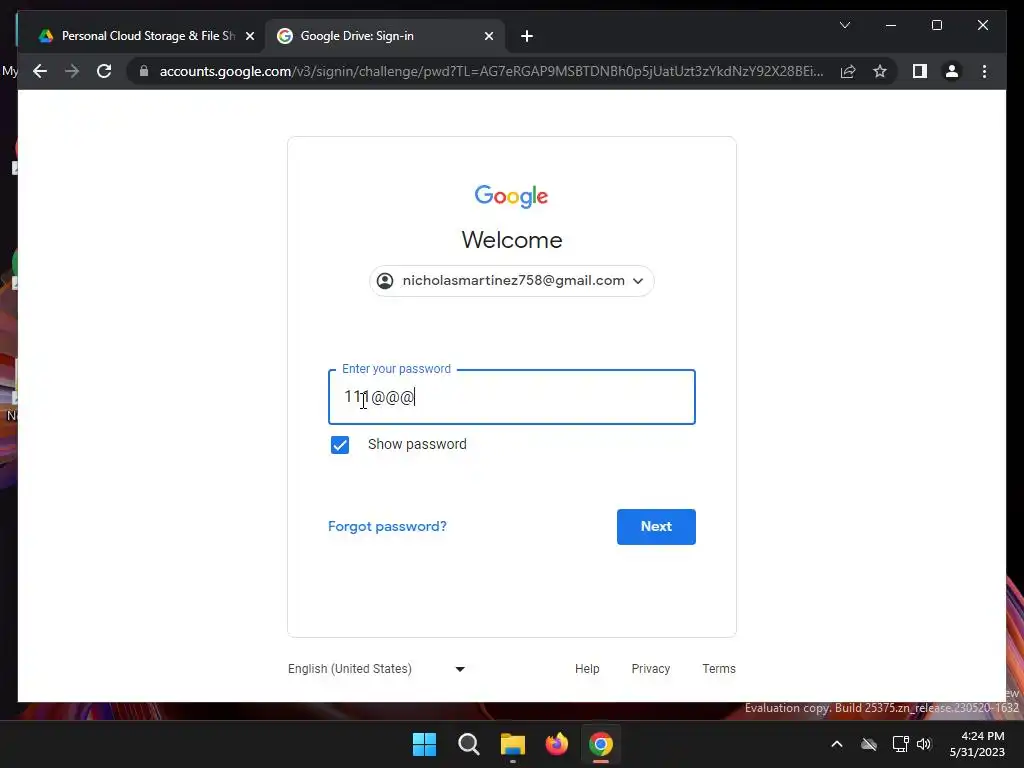Share this page from the address bar

click(x=848, y=71)
